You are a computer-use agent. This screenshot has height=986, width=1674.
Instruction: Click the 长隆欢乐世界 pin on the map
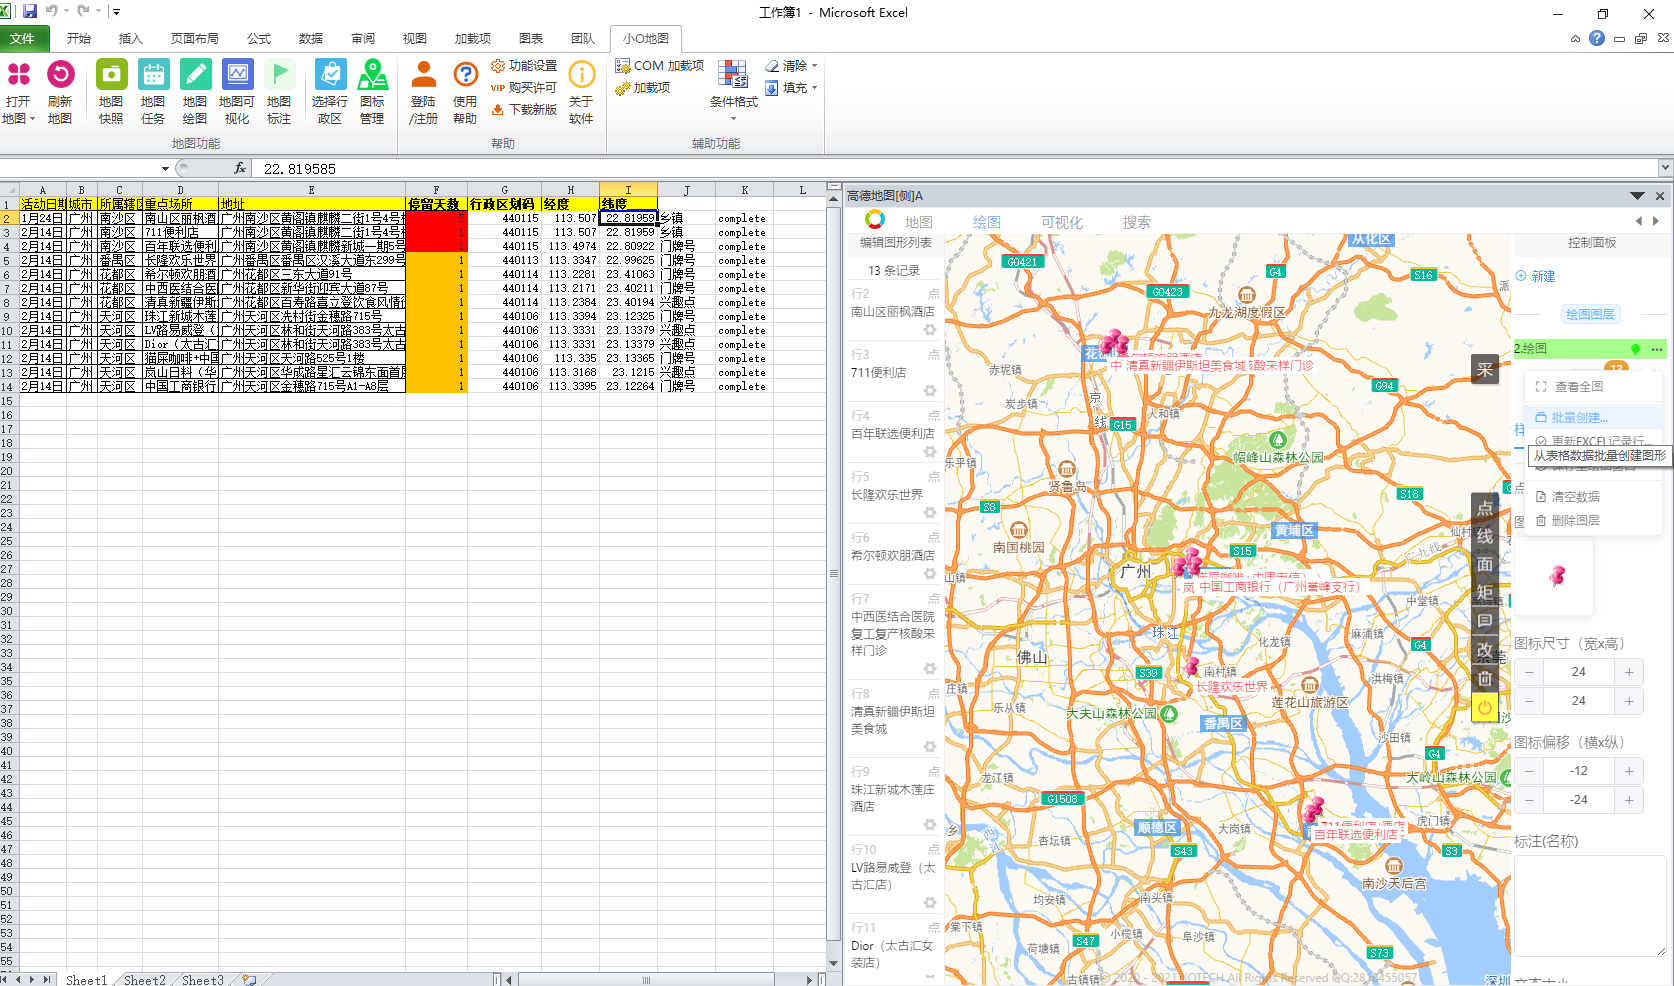[1192, 666]
